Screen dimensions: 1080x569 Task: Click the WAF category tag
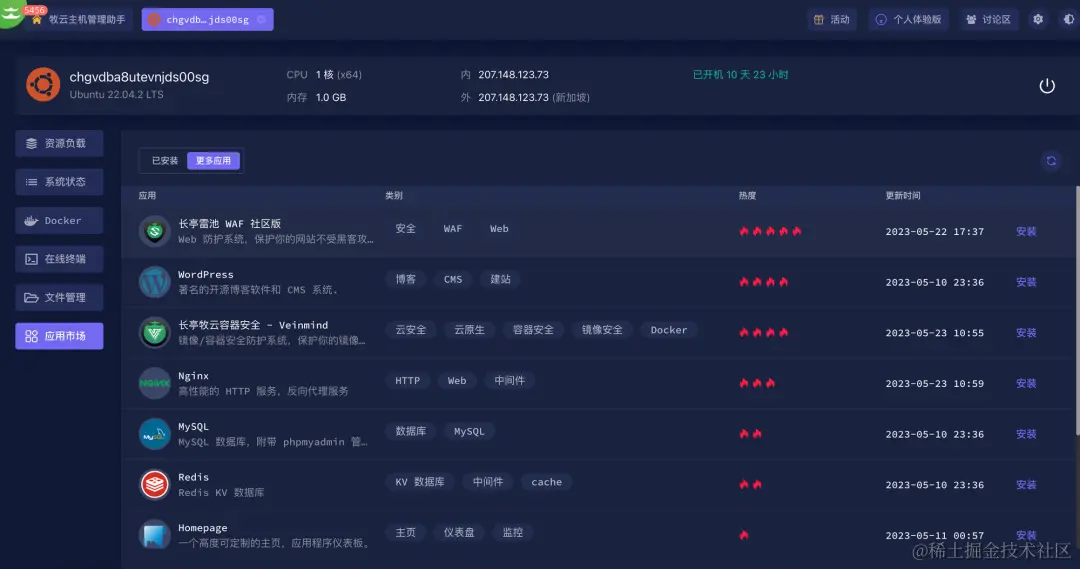coord(453,229)
